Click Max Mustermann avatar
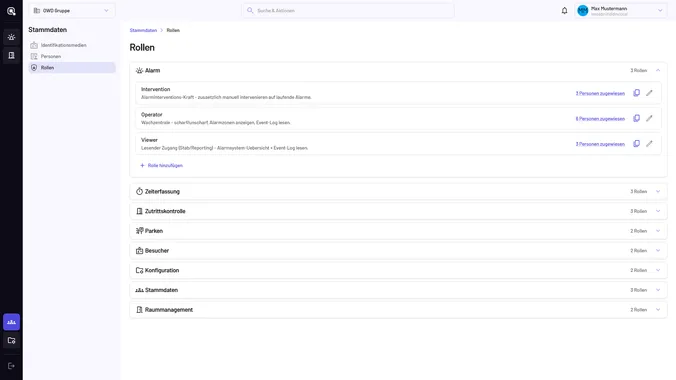 coord(582,11)
